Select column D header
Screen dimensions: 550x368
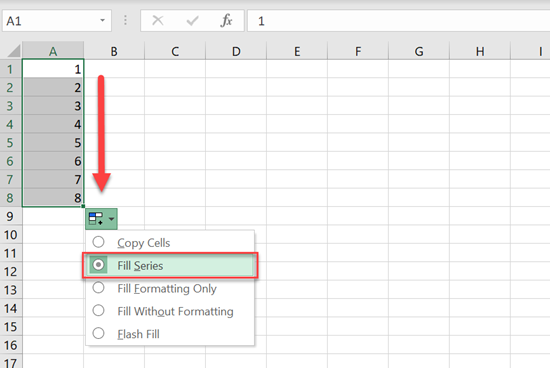236,51
